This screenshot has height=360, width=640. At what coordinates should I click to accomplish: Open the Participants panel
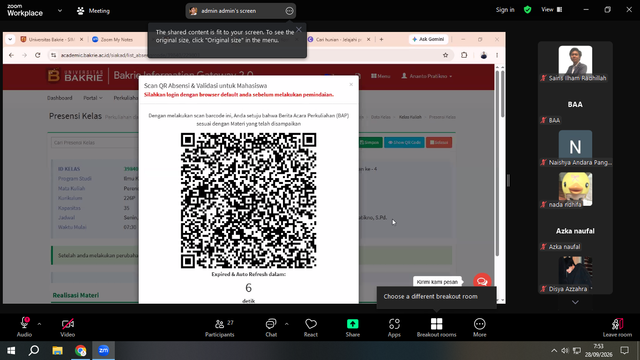coord(220,327)
